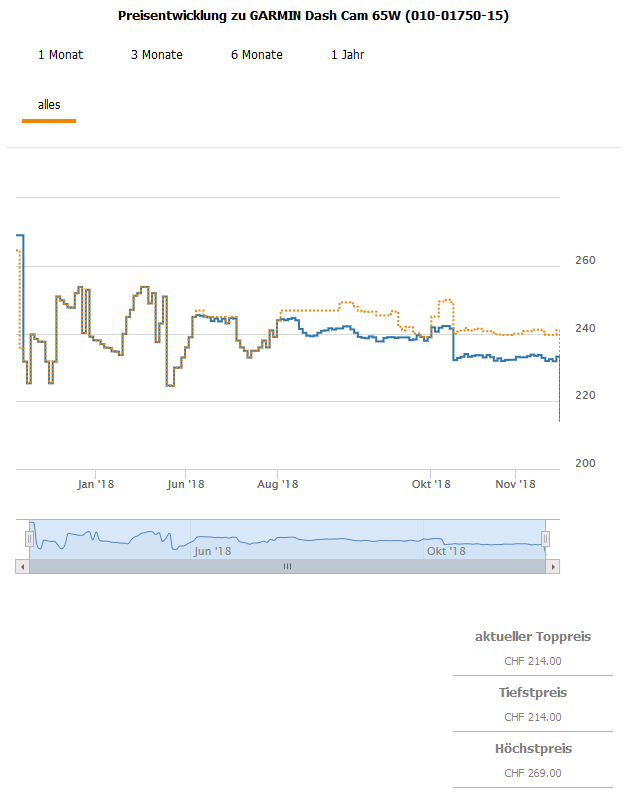Click the aktueller Toppreis heading
627x798 pixels.
point(532,637)
